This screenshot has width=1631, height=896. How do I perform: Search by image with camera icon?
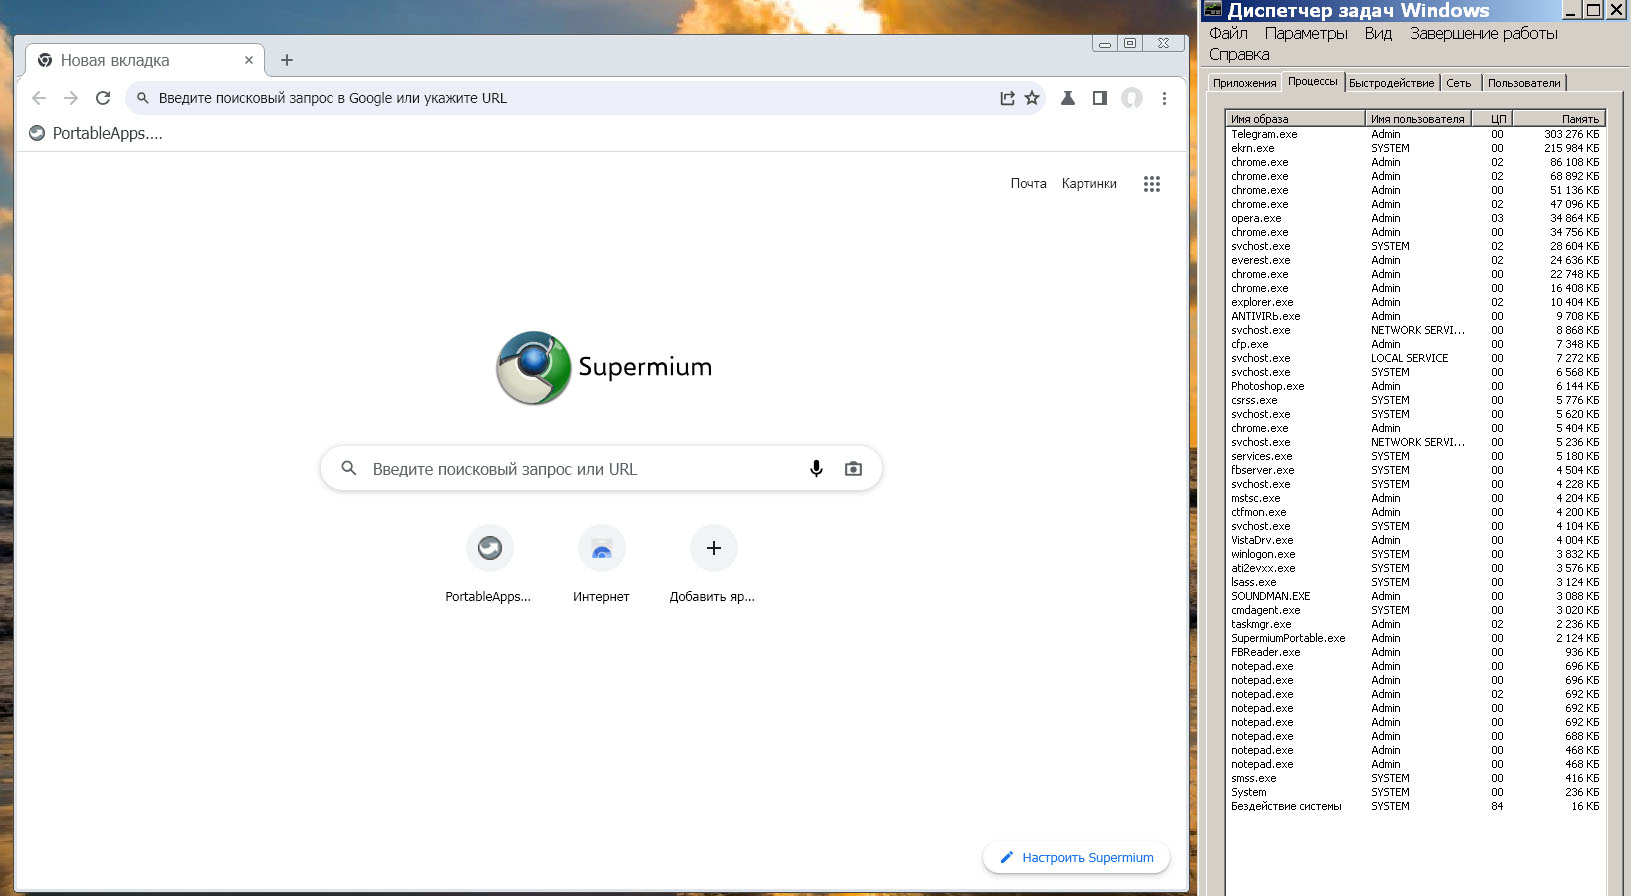pyautogui.click(x=853, y=468)
